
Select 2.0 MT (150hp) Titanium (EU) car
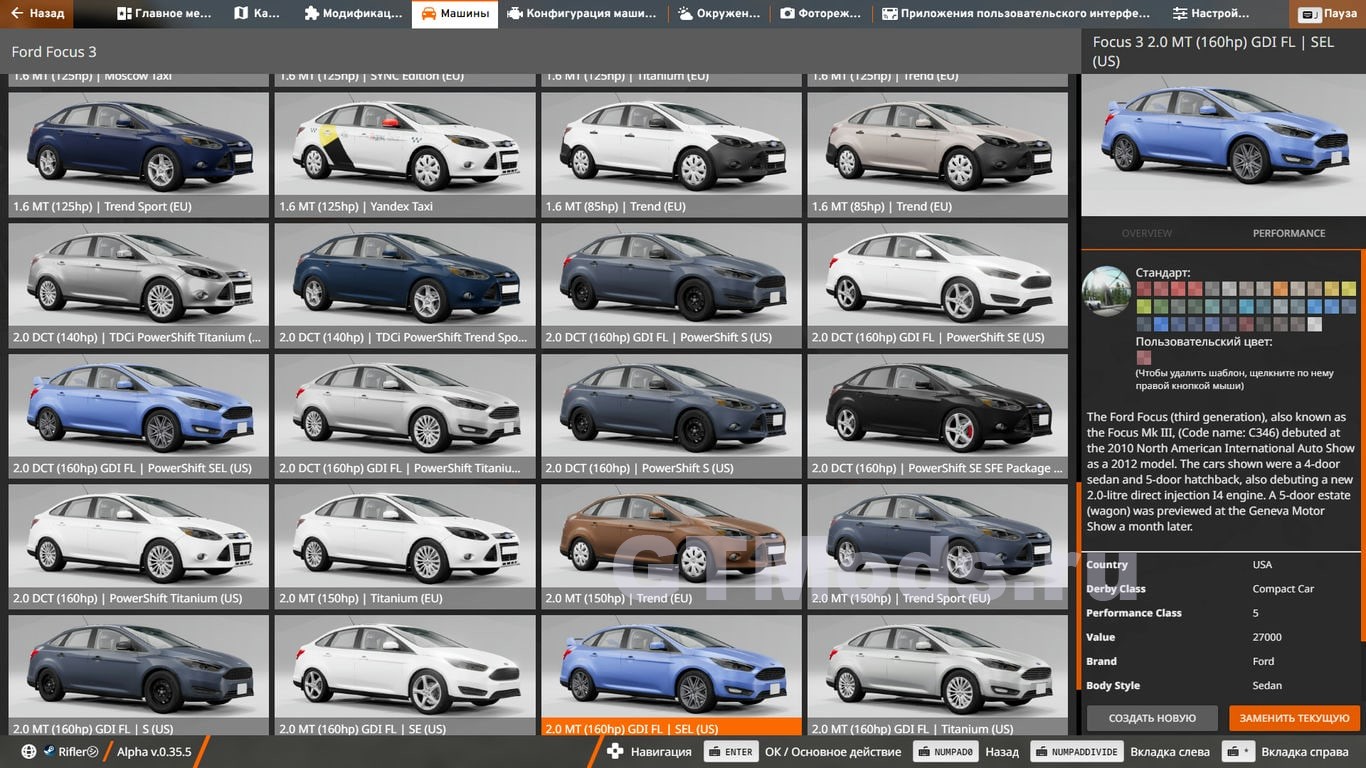(x=405, y=547)
